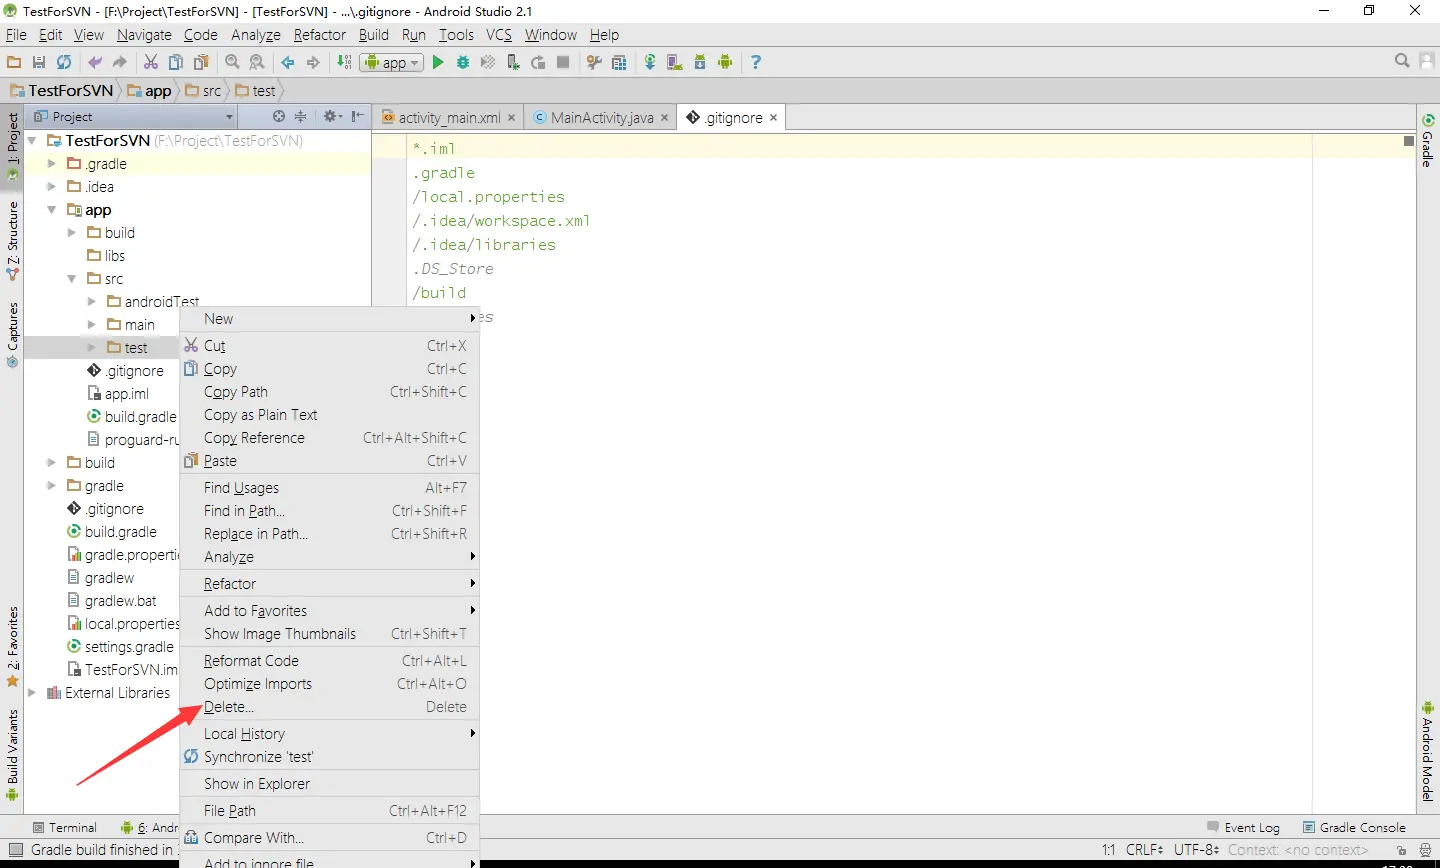Toggle the Build Variants side tab
The width and height of the screenshot is (1440, 868).
click(x=12, y=755)
